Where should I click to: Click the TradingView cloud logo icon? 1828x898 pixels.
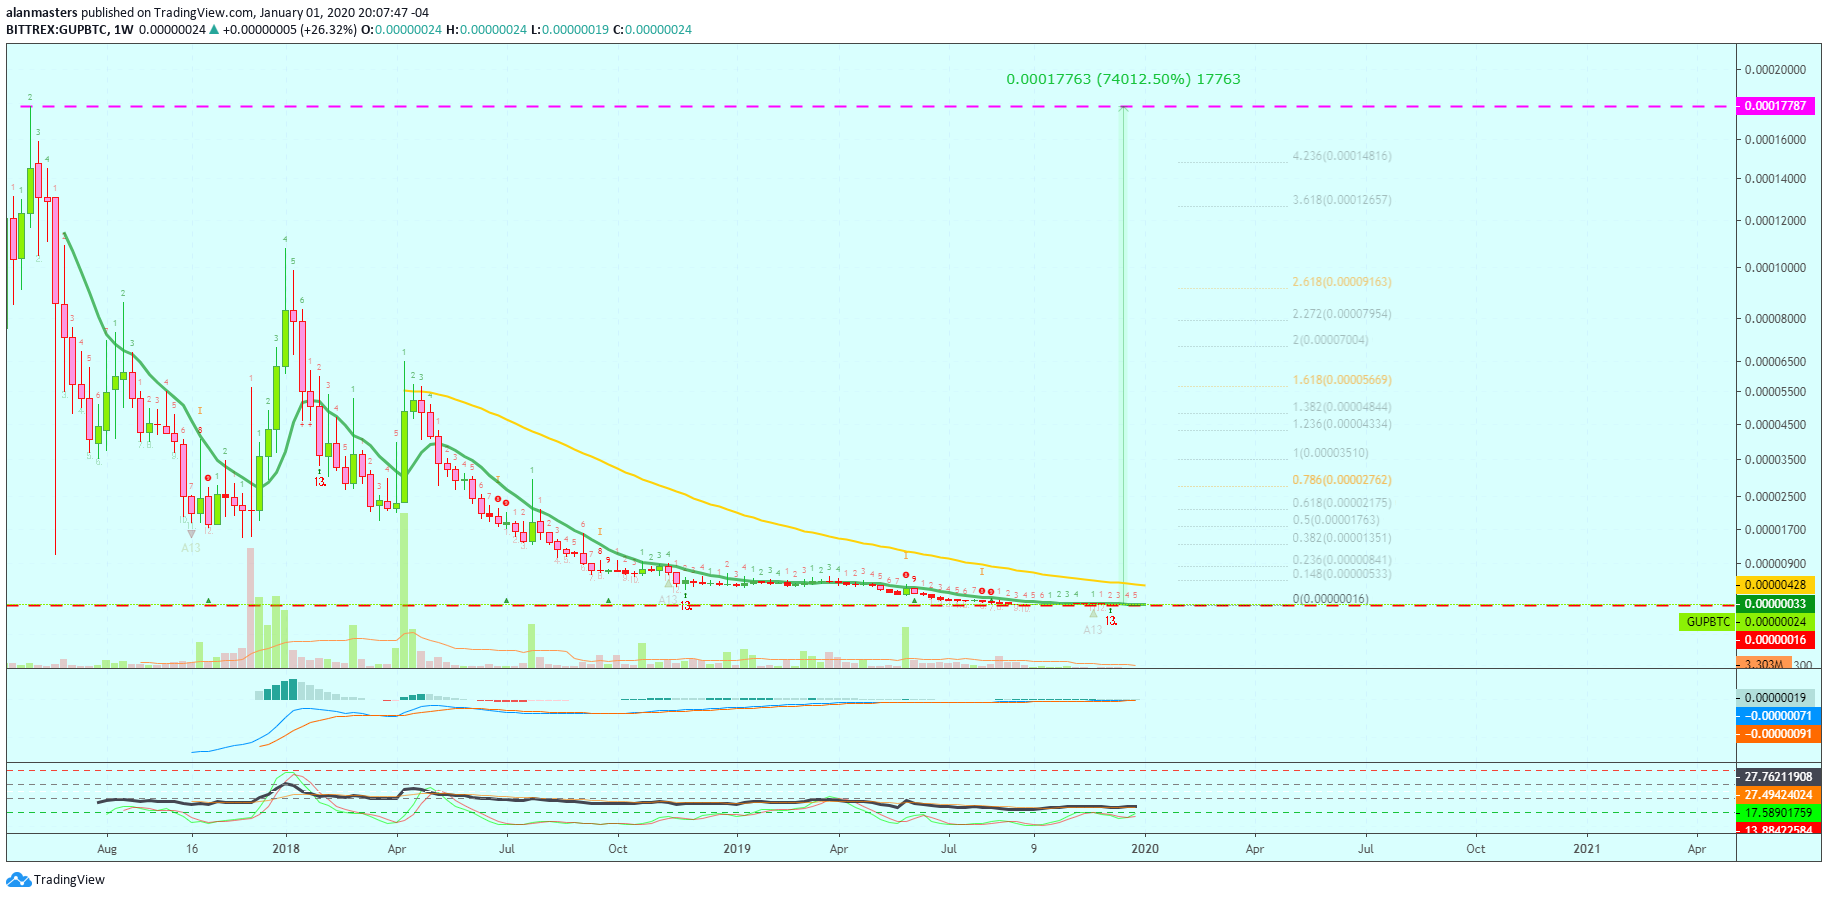click(18, 880)
